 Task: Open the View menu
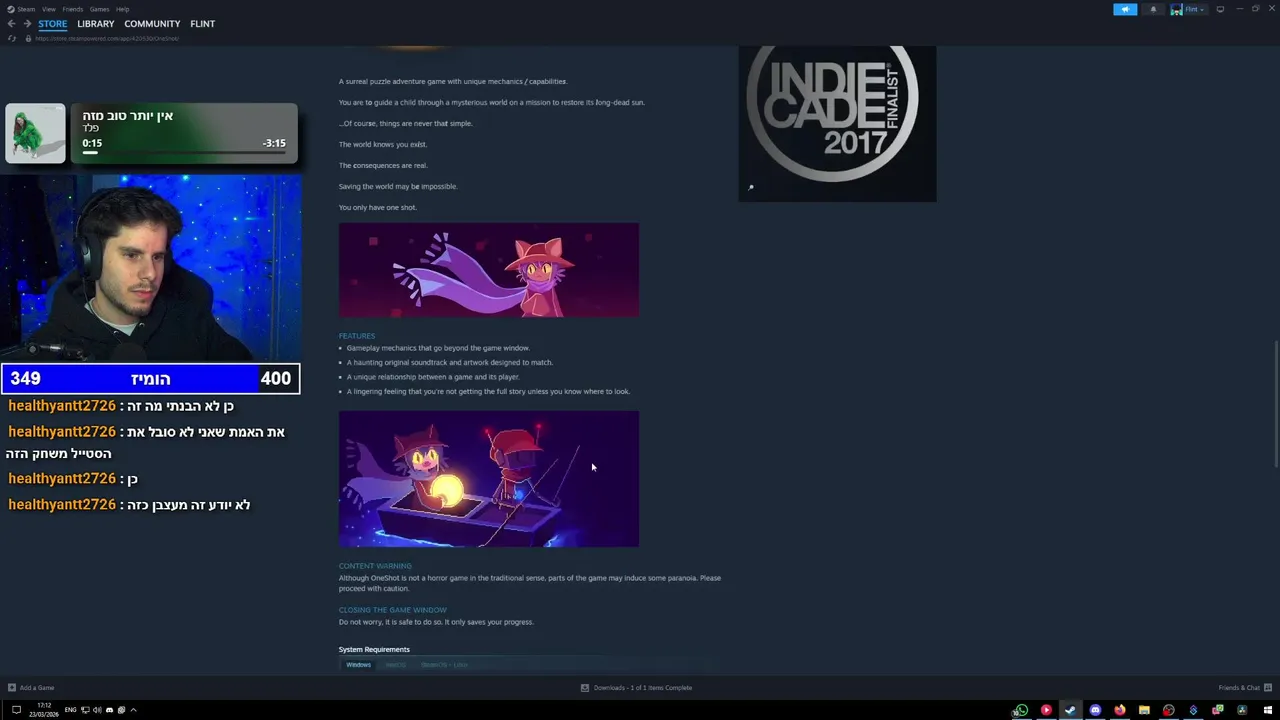point(49,9)
